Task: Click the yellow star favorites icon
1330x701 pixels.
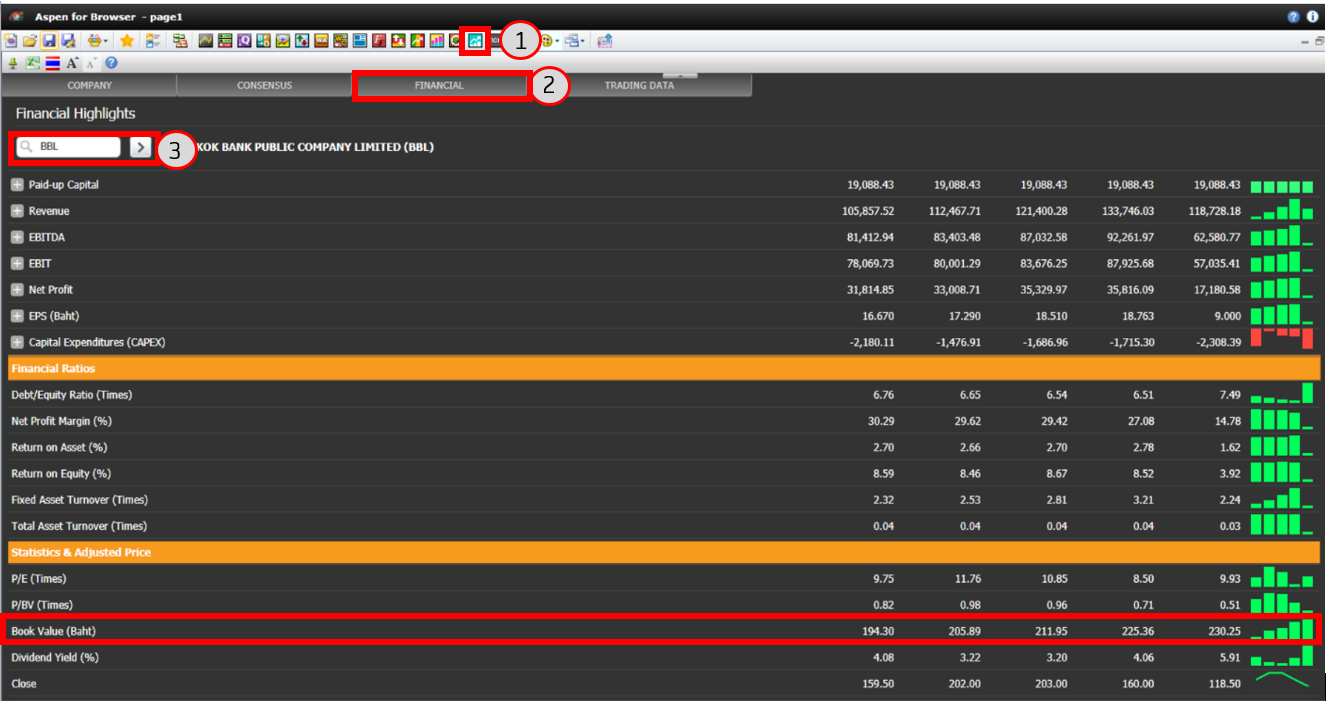Action: (x=127, y=41)
